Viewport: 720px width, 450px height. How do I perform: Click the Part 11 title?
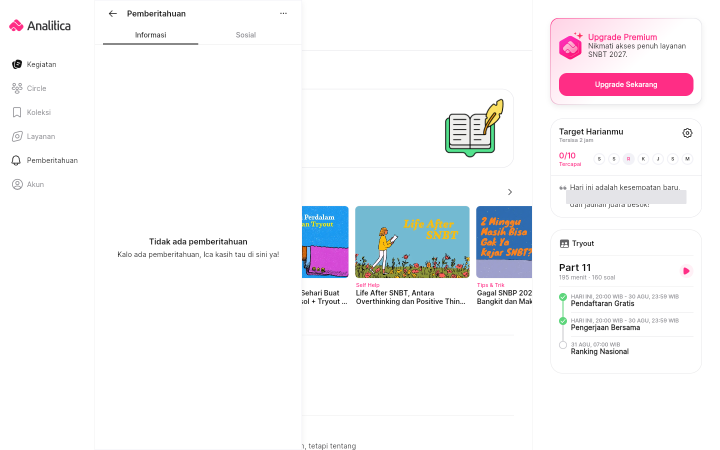tap(575, 268)
